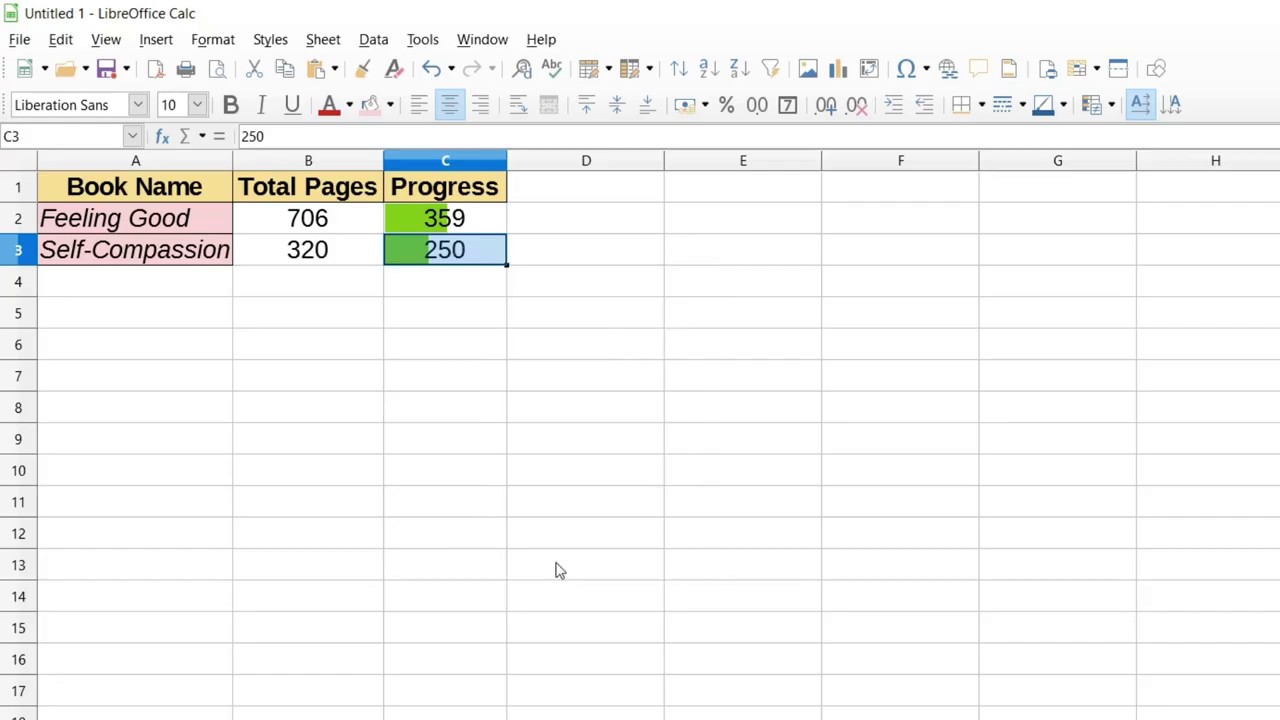Insert a pivot table
1280x720 pixels.
(870, 69)
